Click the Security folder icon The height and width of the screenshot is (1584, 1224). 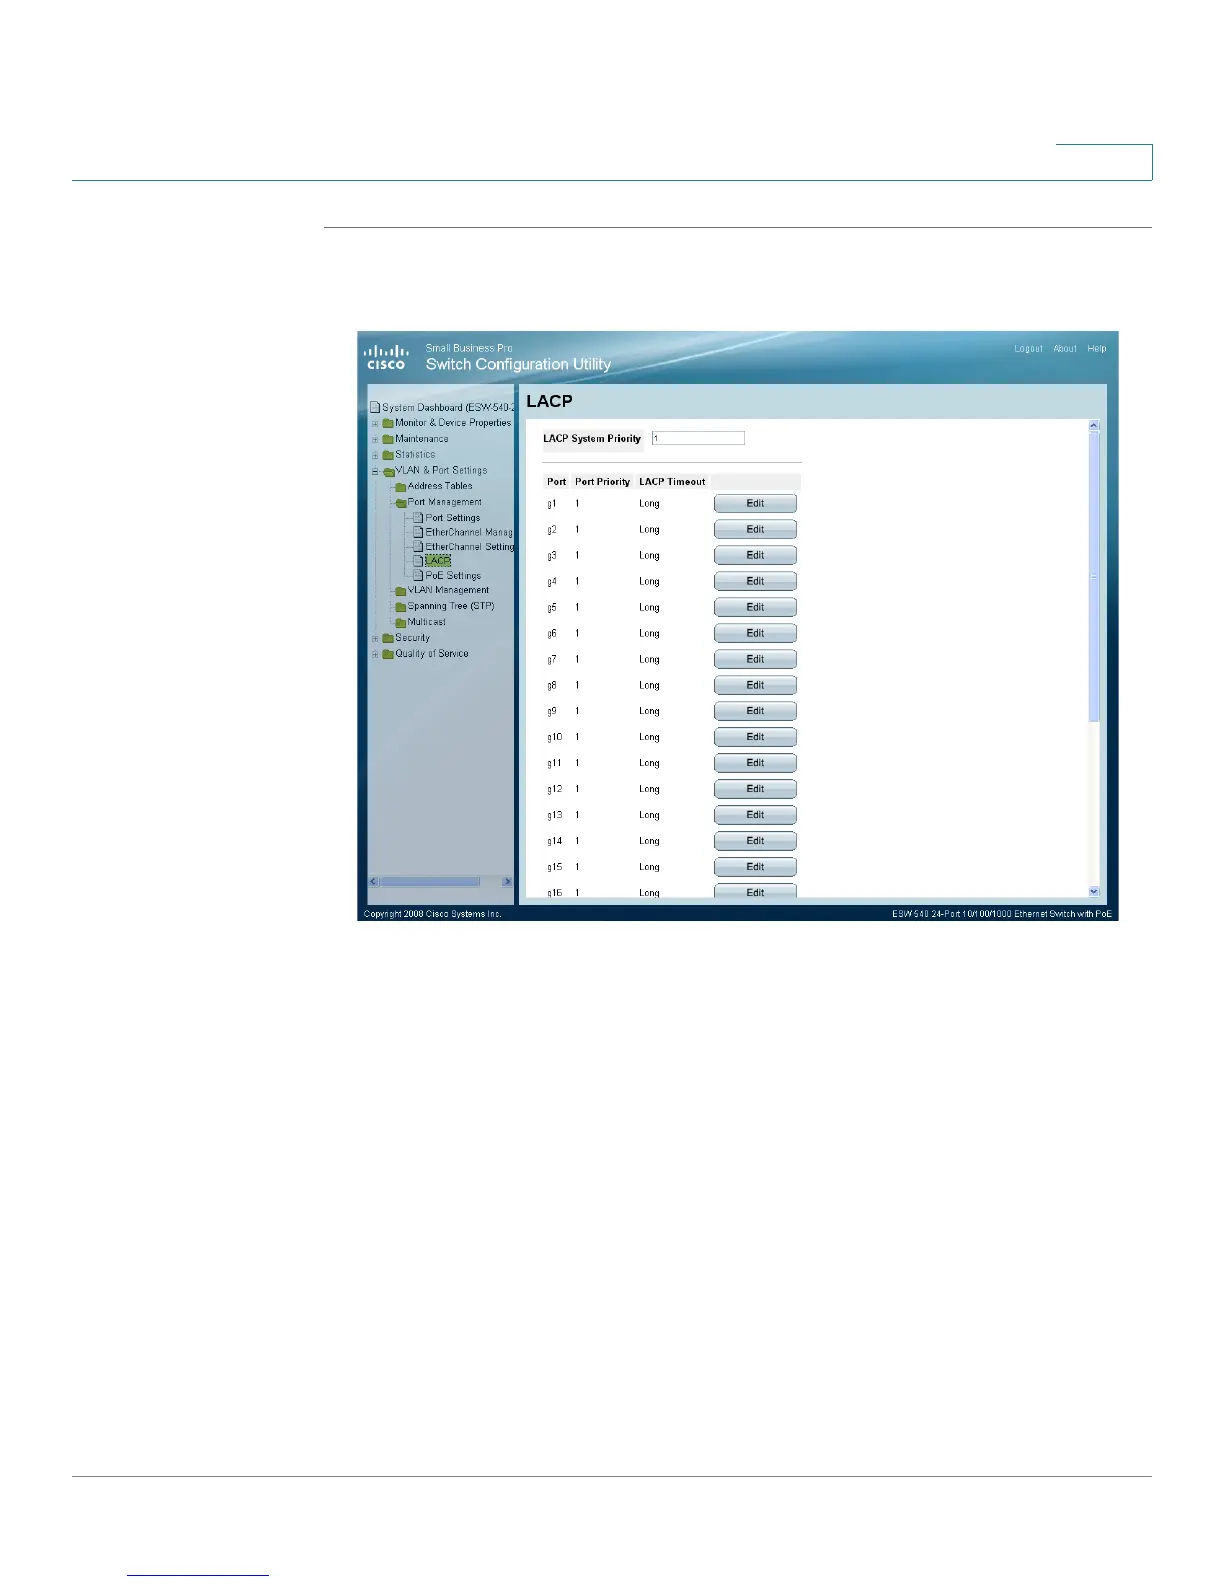click(388, 638)
